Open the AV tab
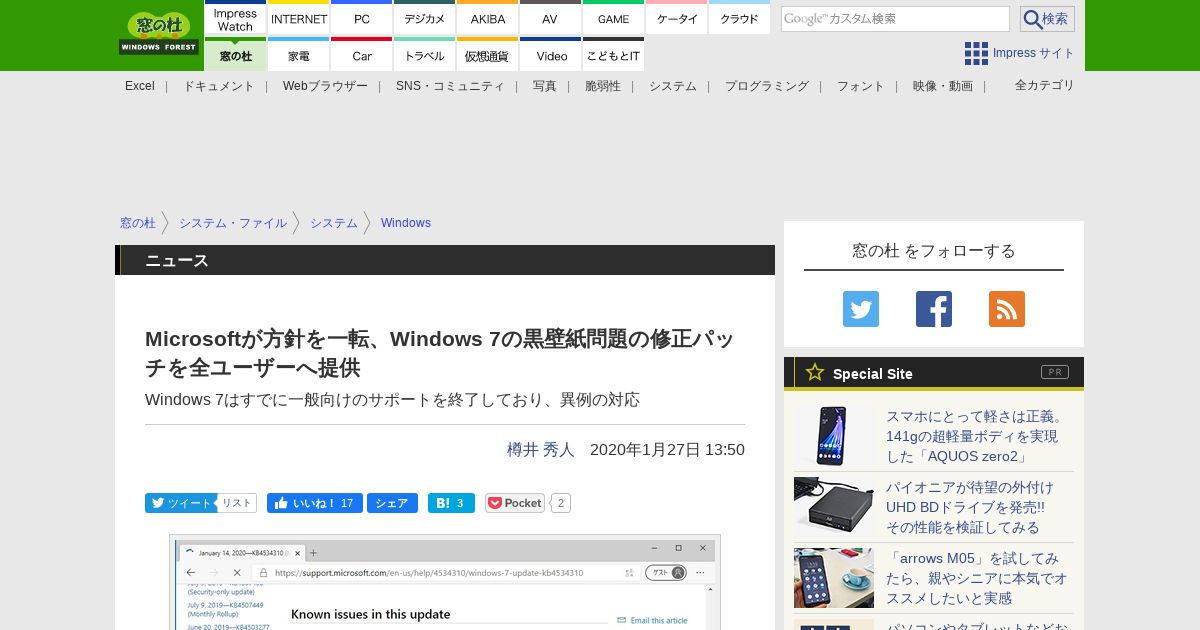1200x630 pixels. coord(551,19)
